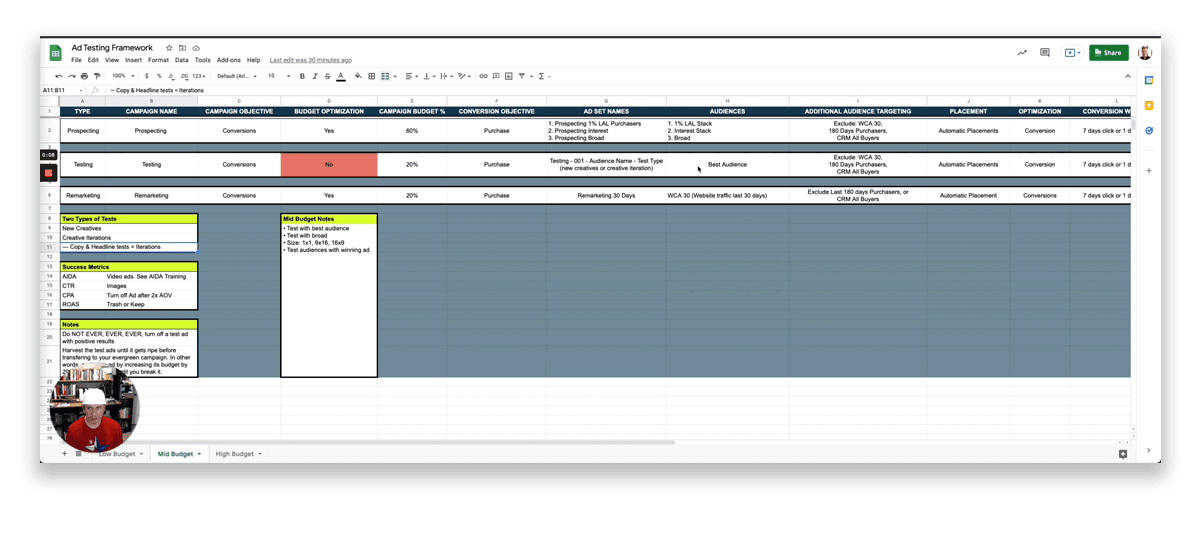The height and width of the screenshot is (534, 1200).
Task: Click the undo arrow in toolbar
Action: coord(59,76)
